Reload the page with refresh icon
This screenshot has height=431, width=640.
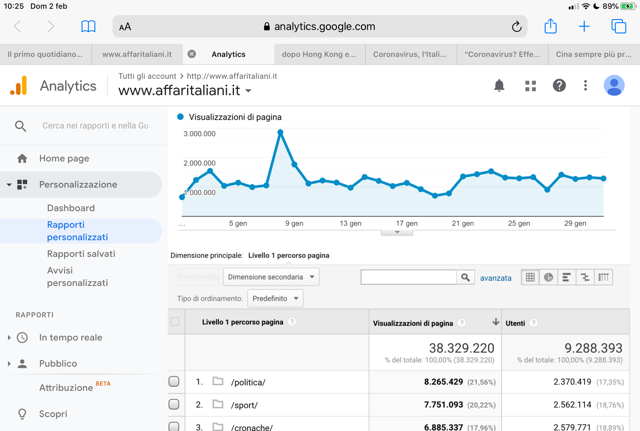click(516, 27)
